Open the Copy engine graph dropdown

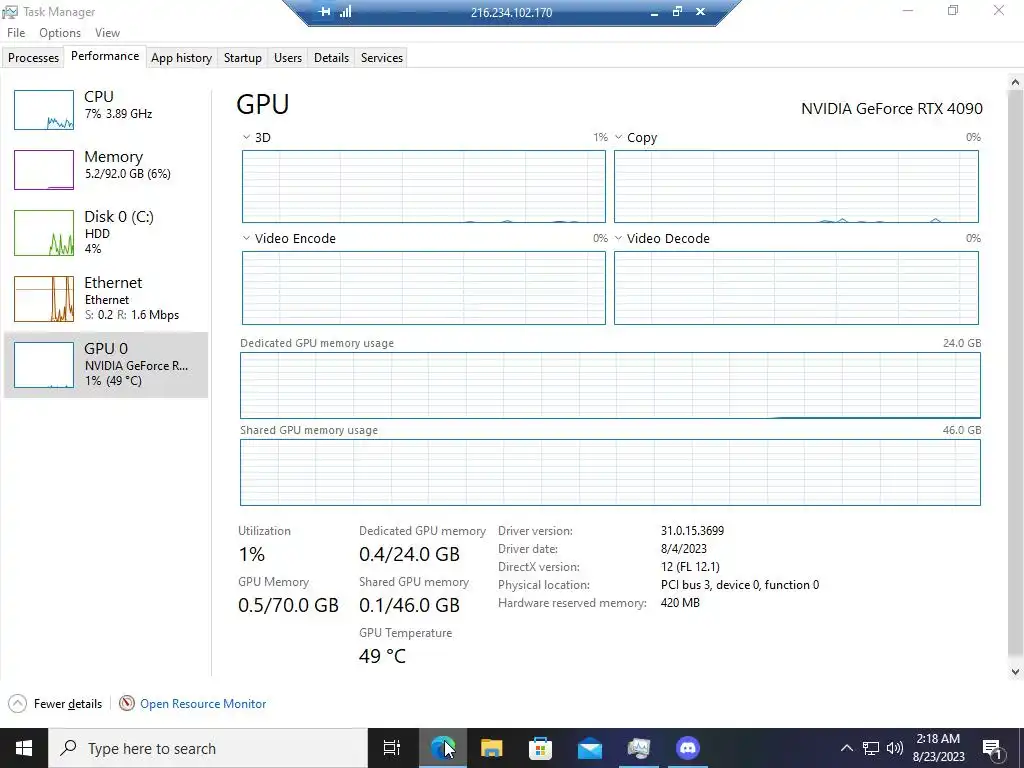click(x=618, y=137)
